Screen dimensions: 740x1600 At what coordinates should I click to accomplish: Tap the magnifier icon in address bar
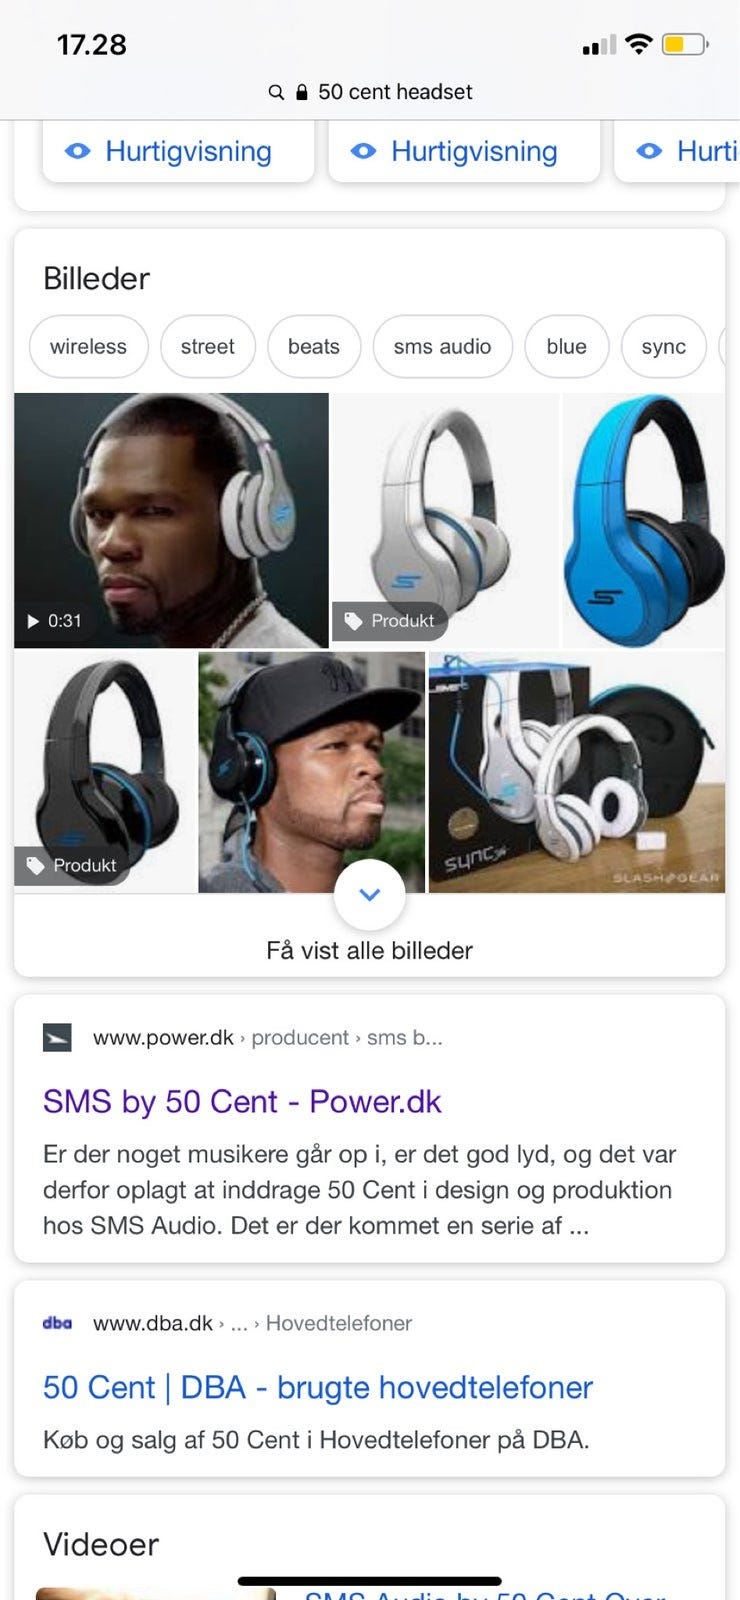pos(276,92)
